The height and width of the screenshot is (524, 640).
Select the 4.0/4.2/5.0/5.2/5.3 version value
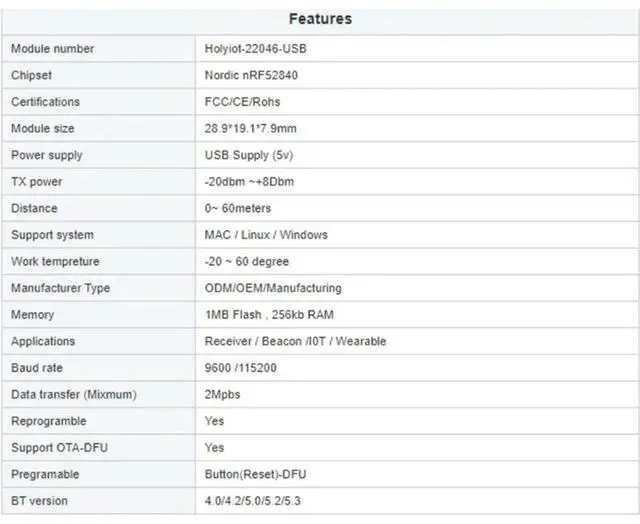[258, 500]
